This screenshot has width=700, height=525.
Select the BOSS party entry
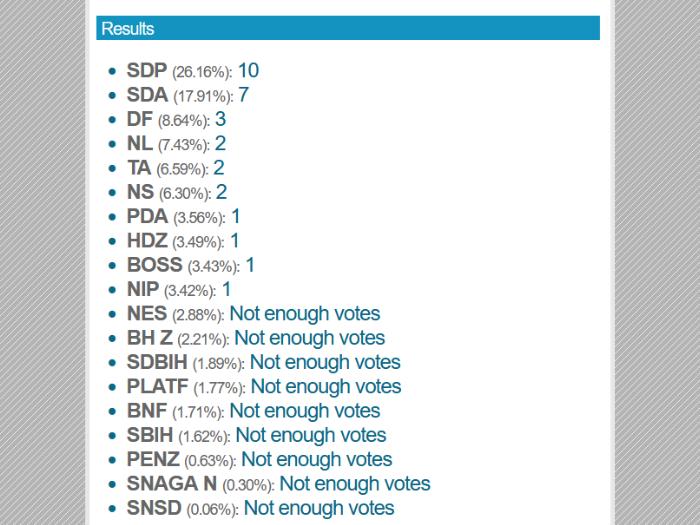pos(191,265)
